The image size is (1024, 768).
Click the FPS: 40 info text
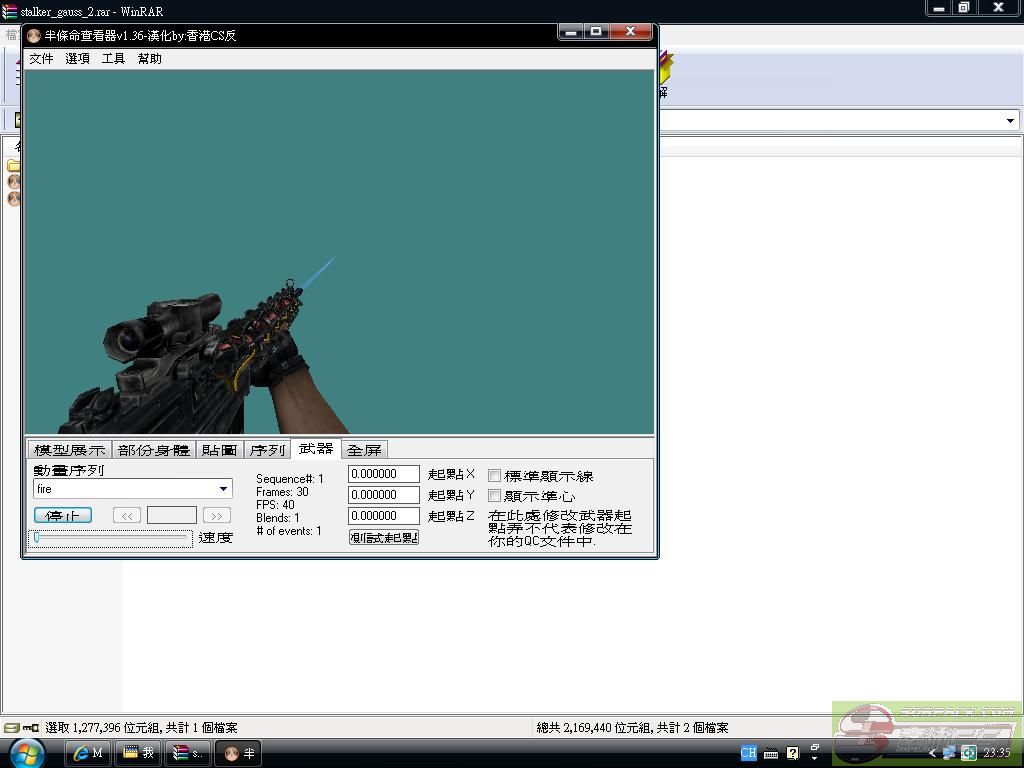point(275,505)
